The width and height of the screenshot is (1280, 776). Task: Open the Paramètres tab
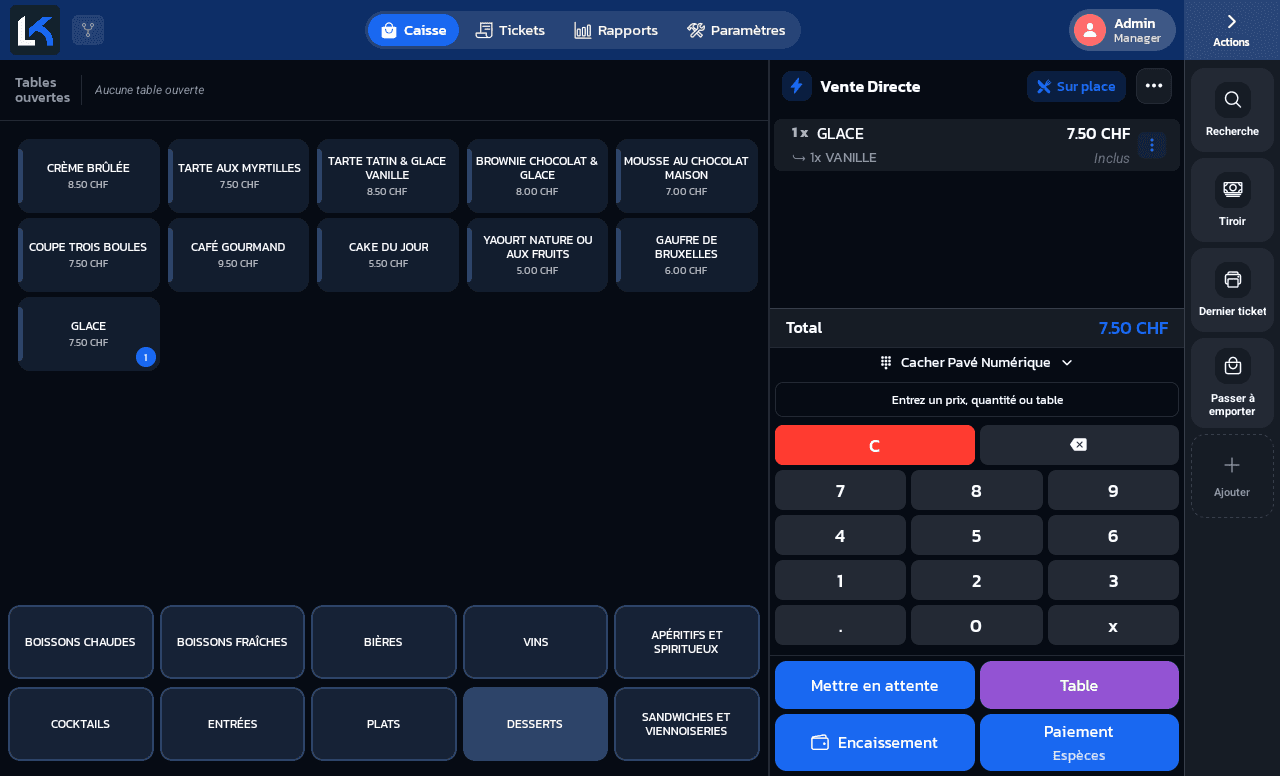(x=736, y=30)
